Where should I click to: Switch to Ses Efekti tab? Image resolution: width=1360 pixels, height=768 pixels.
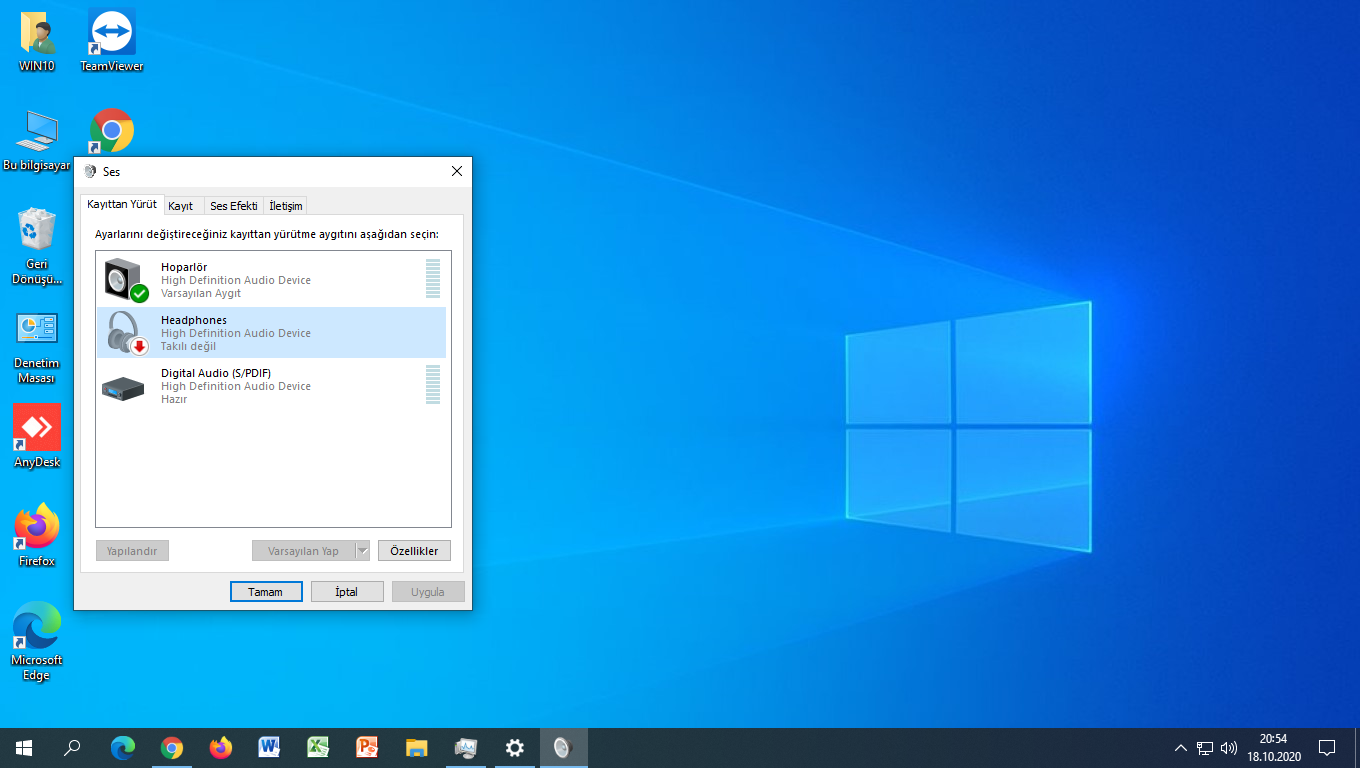234,206
